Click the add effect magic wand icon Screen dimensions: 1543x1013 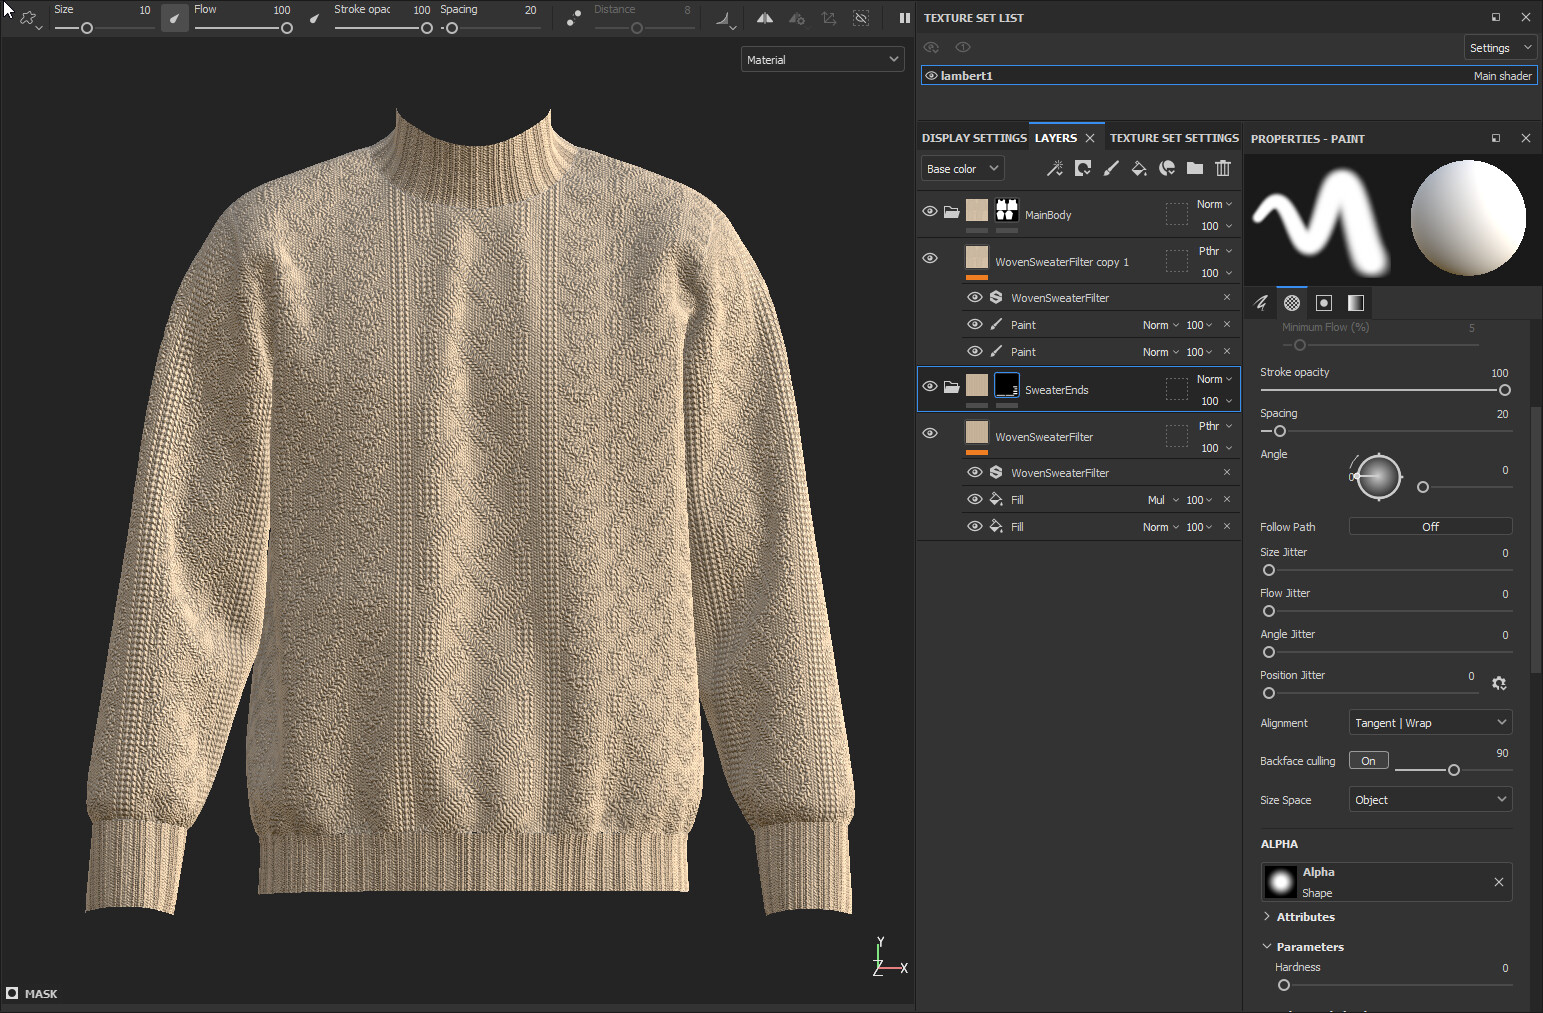click(x=1055, y=168)
